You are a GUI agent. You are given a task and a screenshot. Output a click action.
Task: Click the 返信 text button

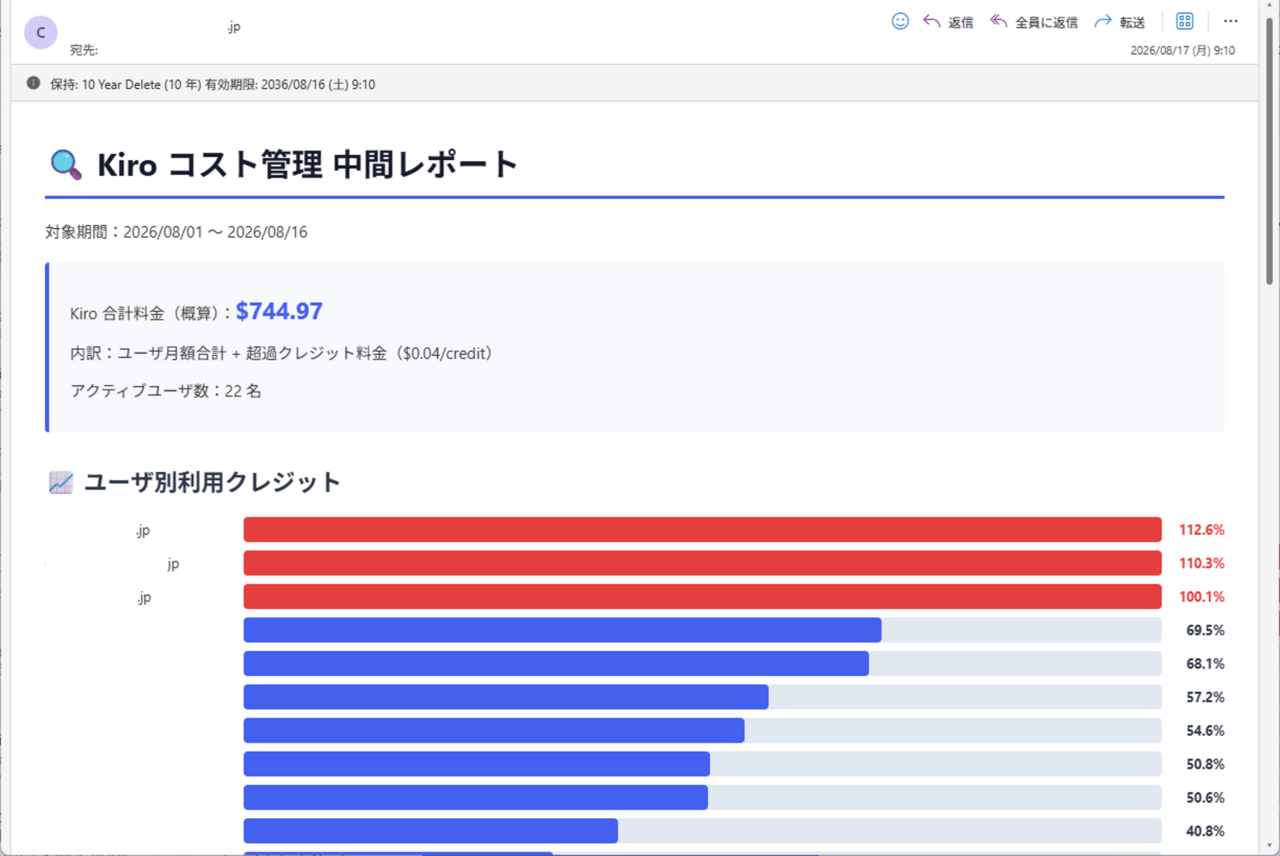(x=961, y=22)
